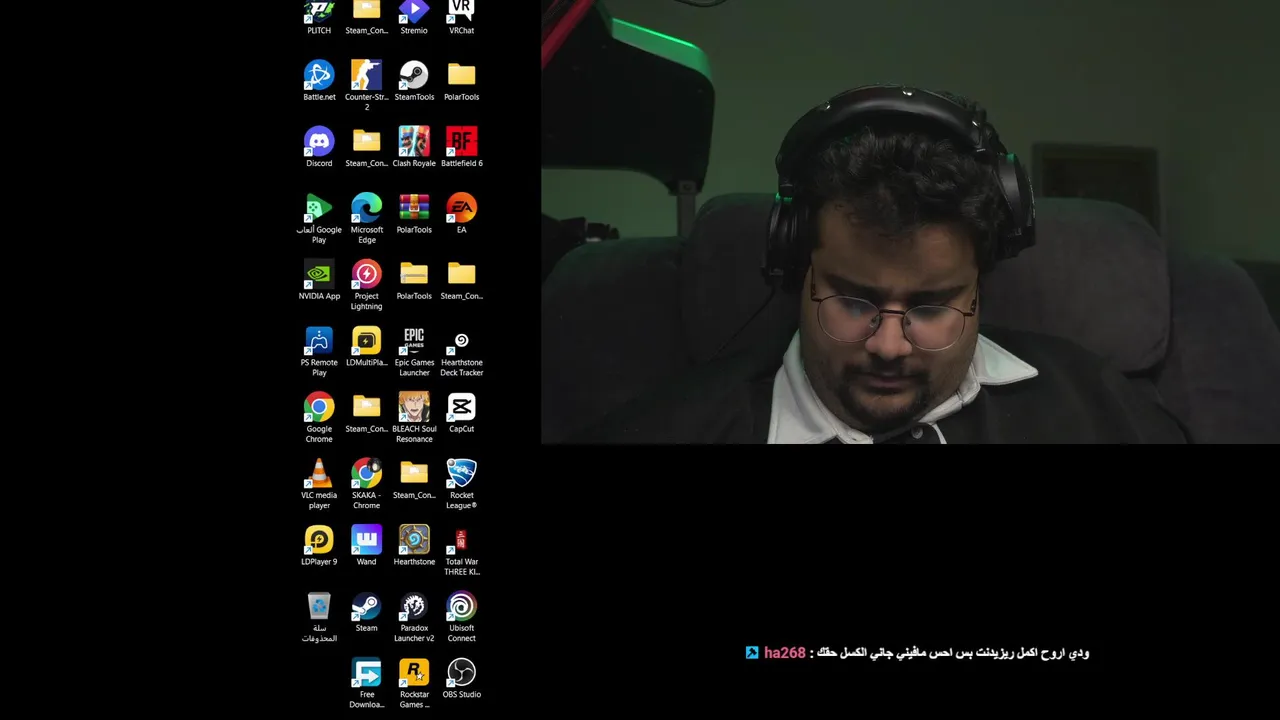Launch the LDMultiPlayer shortcut

[x=366, y=346]
